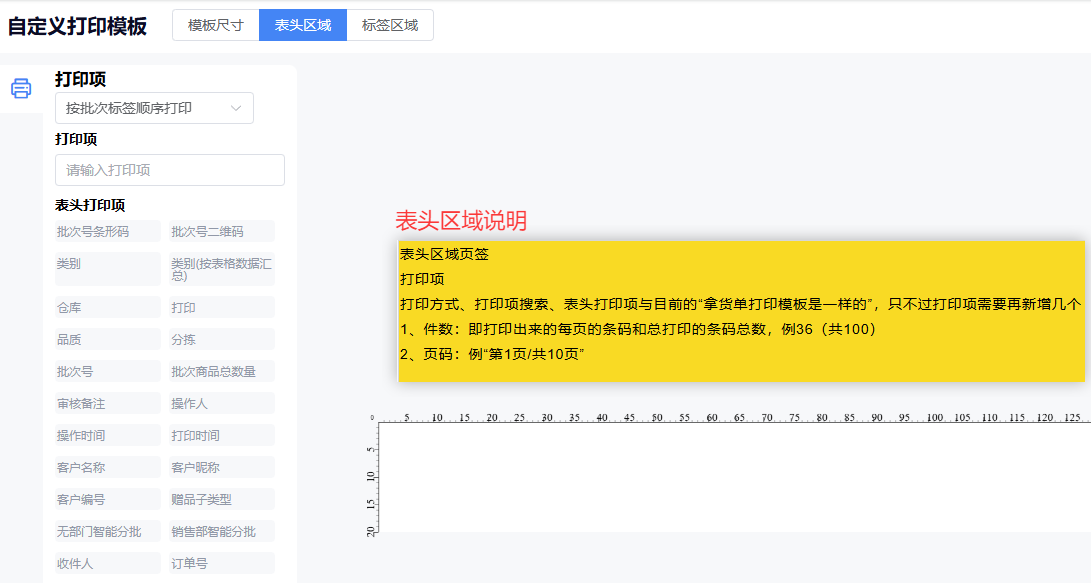Open the 标签区域 tab

pos(390,25)
